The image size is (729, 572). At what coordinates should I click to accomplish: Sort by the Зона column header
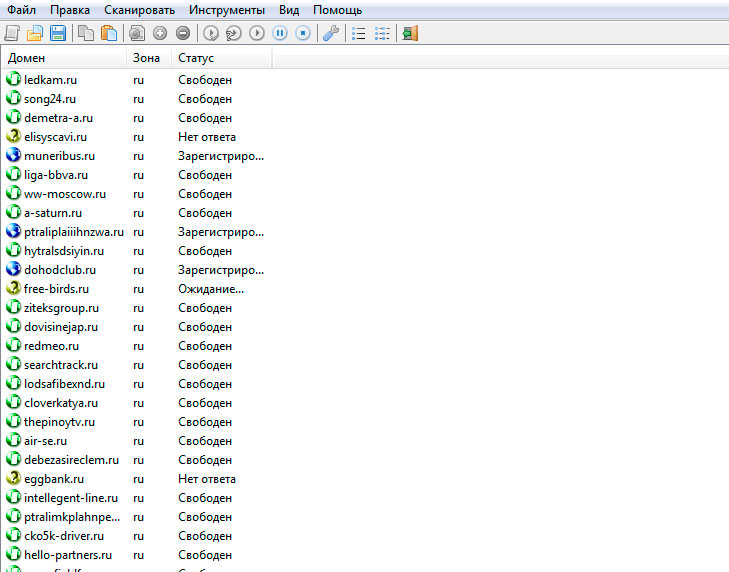point(149,58)
